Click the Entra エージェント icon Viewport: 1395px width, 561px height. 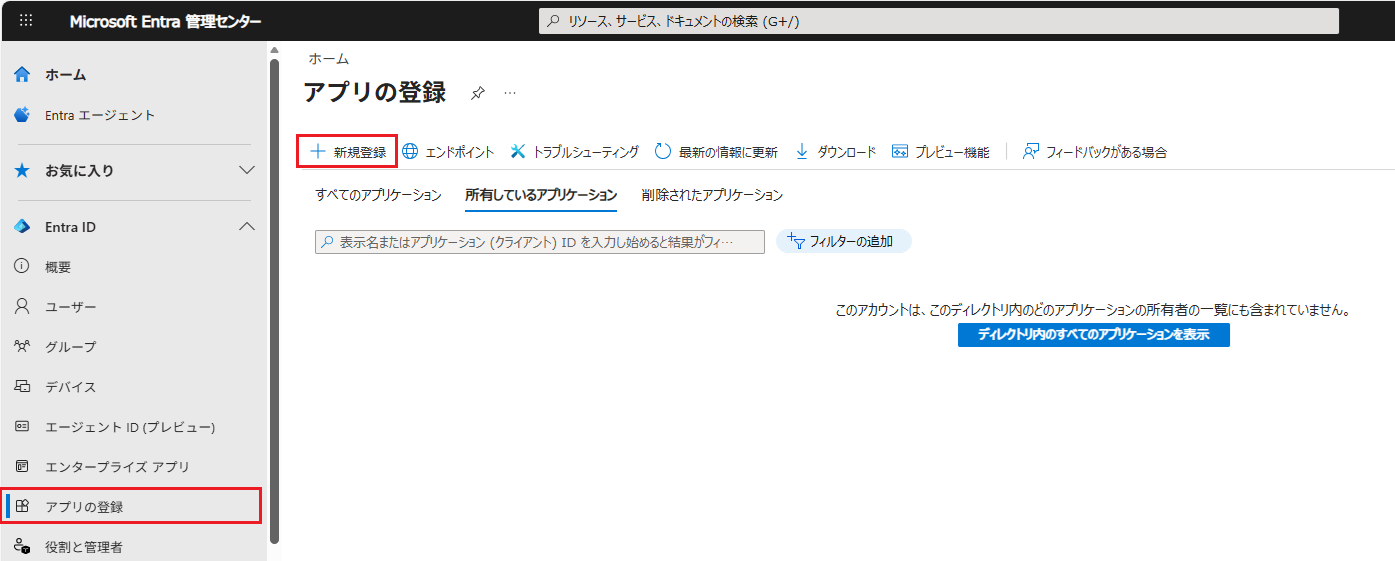click(x=22, y=115)
